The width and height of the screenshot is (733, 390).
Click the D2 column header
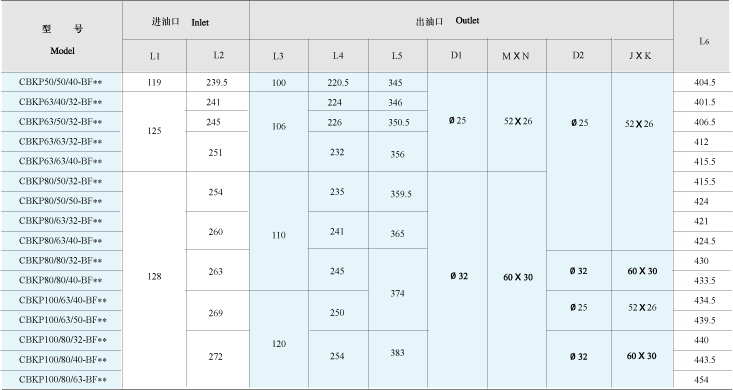tap(579, 56)
